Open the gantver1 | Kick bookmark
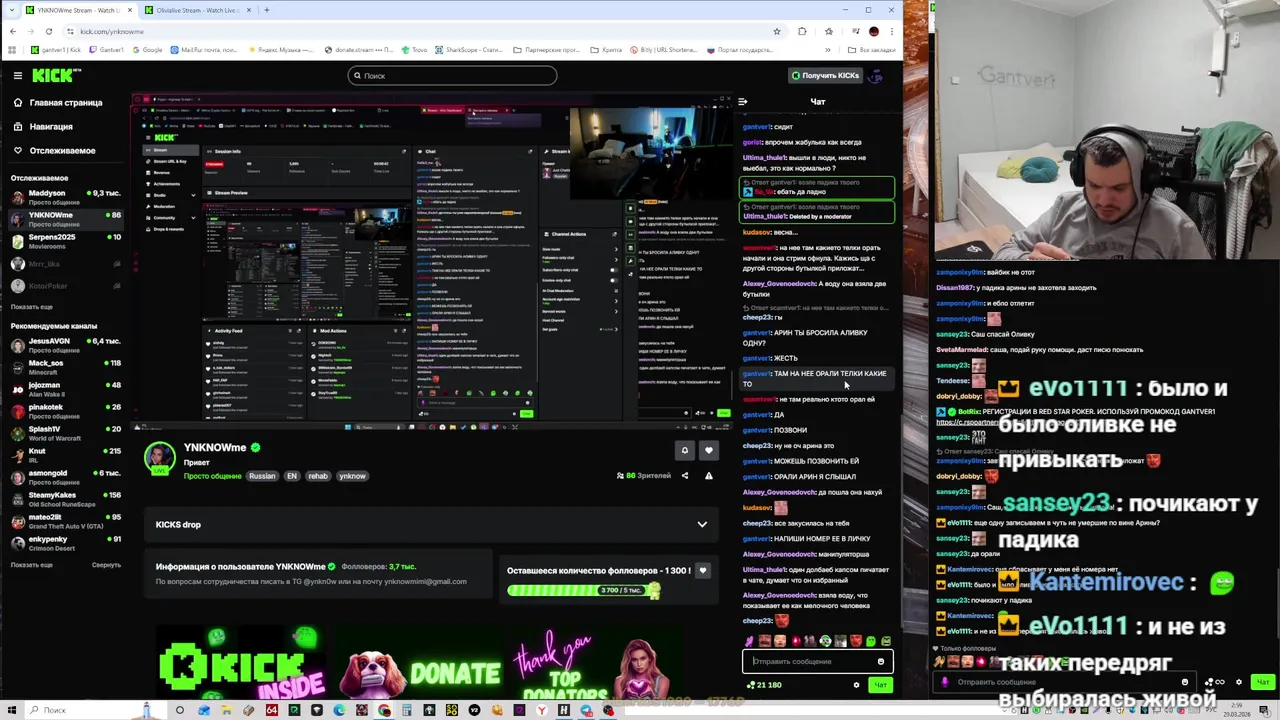Image resolution: width=1280 pixels, height=720 pixels. [55, 49]
